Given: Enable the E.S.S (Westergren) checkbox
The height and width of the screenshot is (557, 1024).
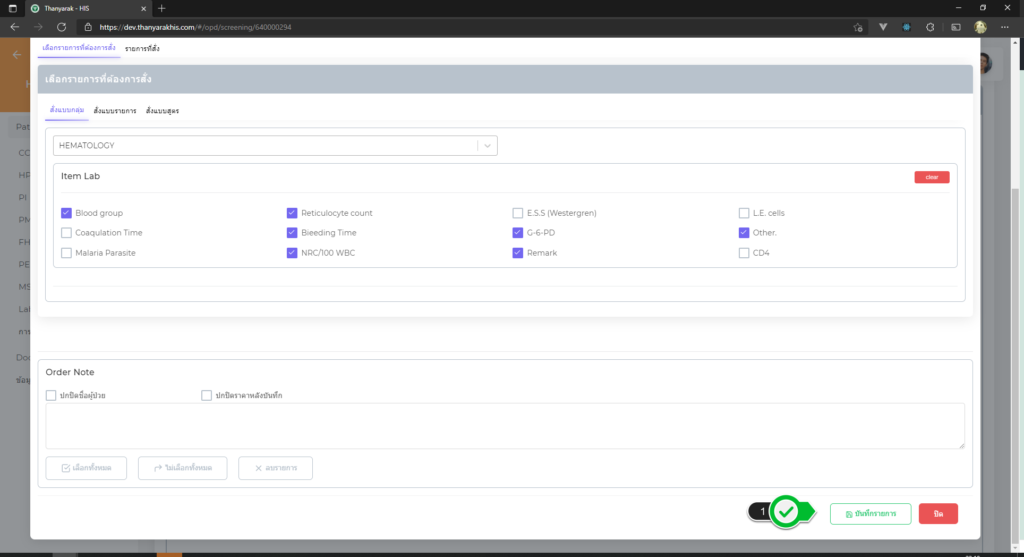Looking at the screenshot, I should [x=517, y=213].
